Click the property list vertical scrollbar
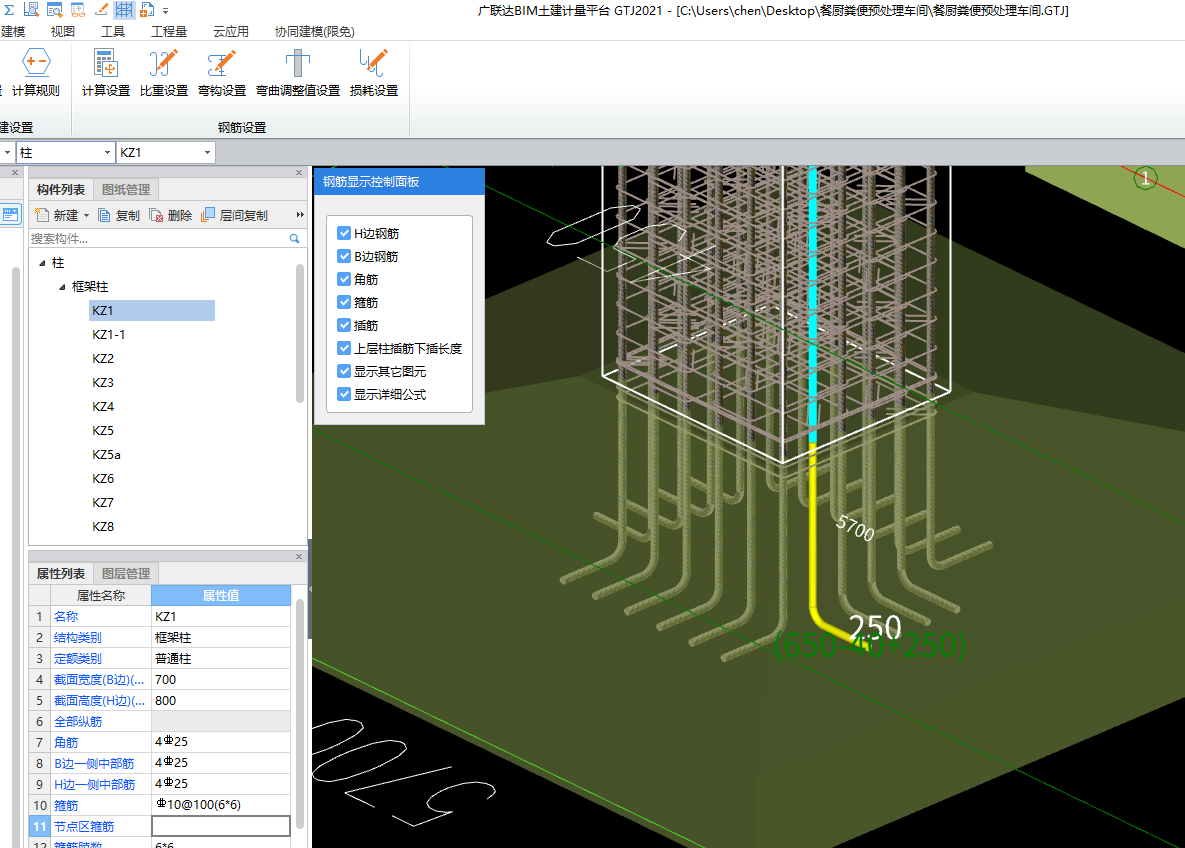1185x848 pixels. (x=299, y=714)
